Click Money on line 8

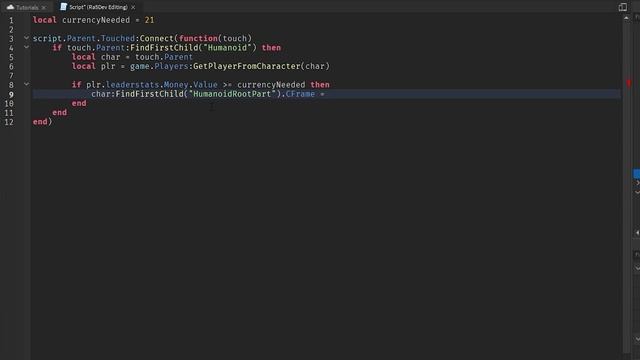point(176,85)
